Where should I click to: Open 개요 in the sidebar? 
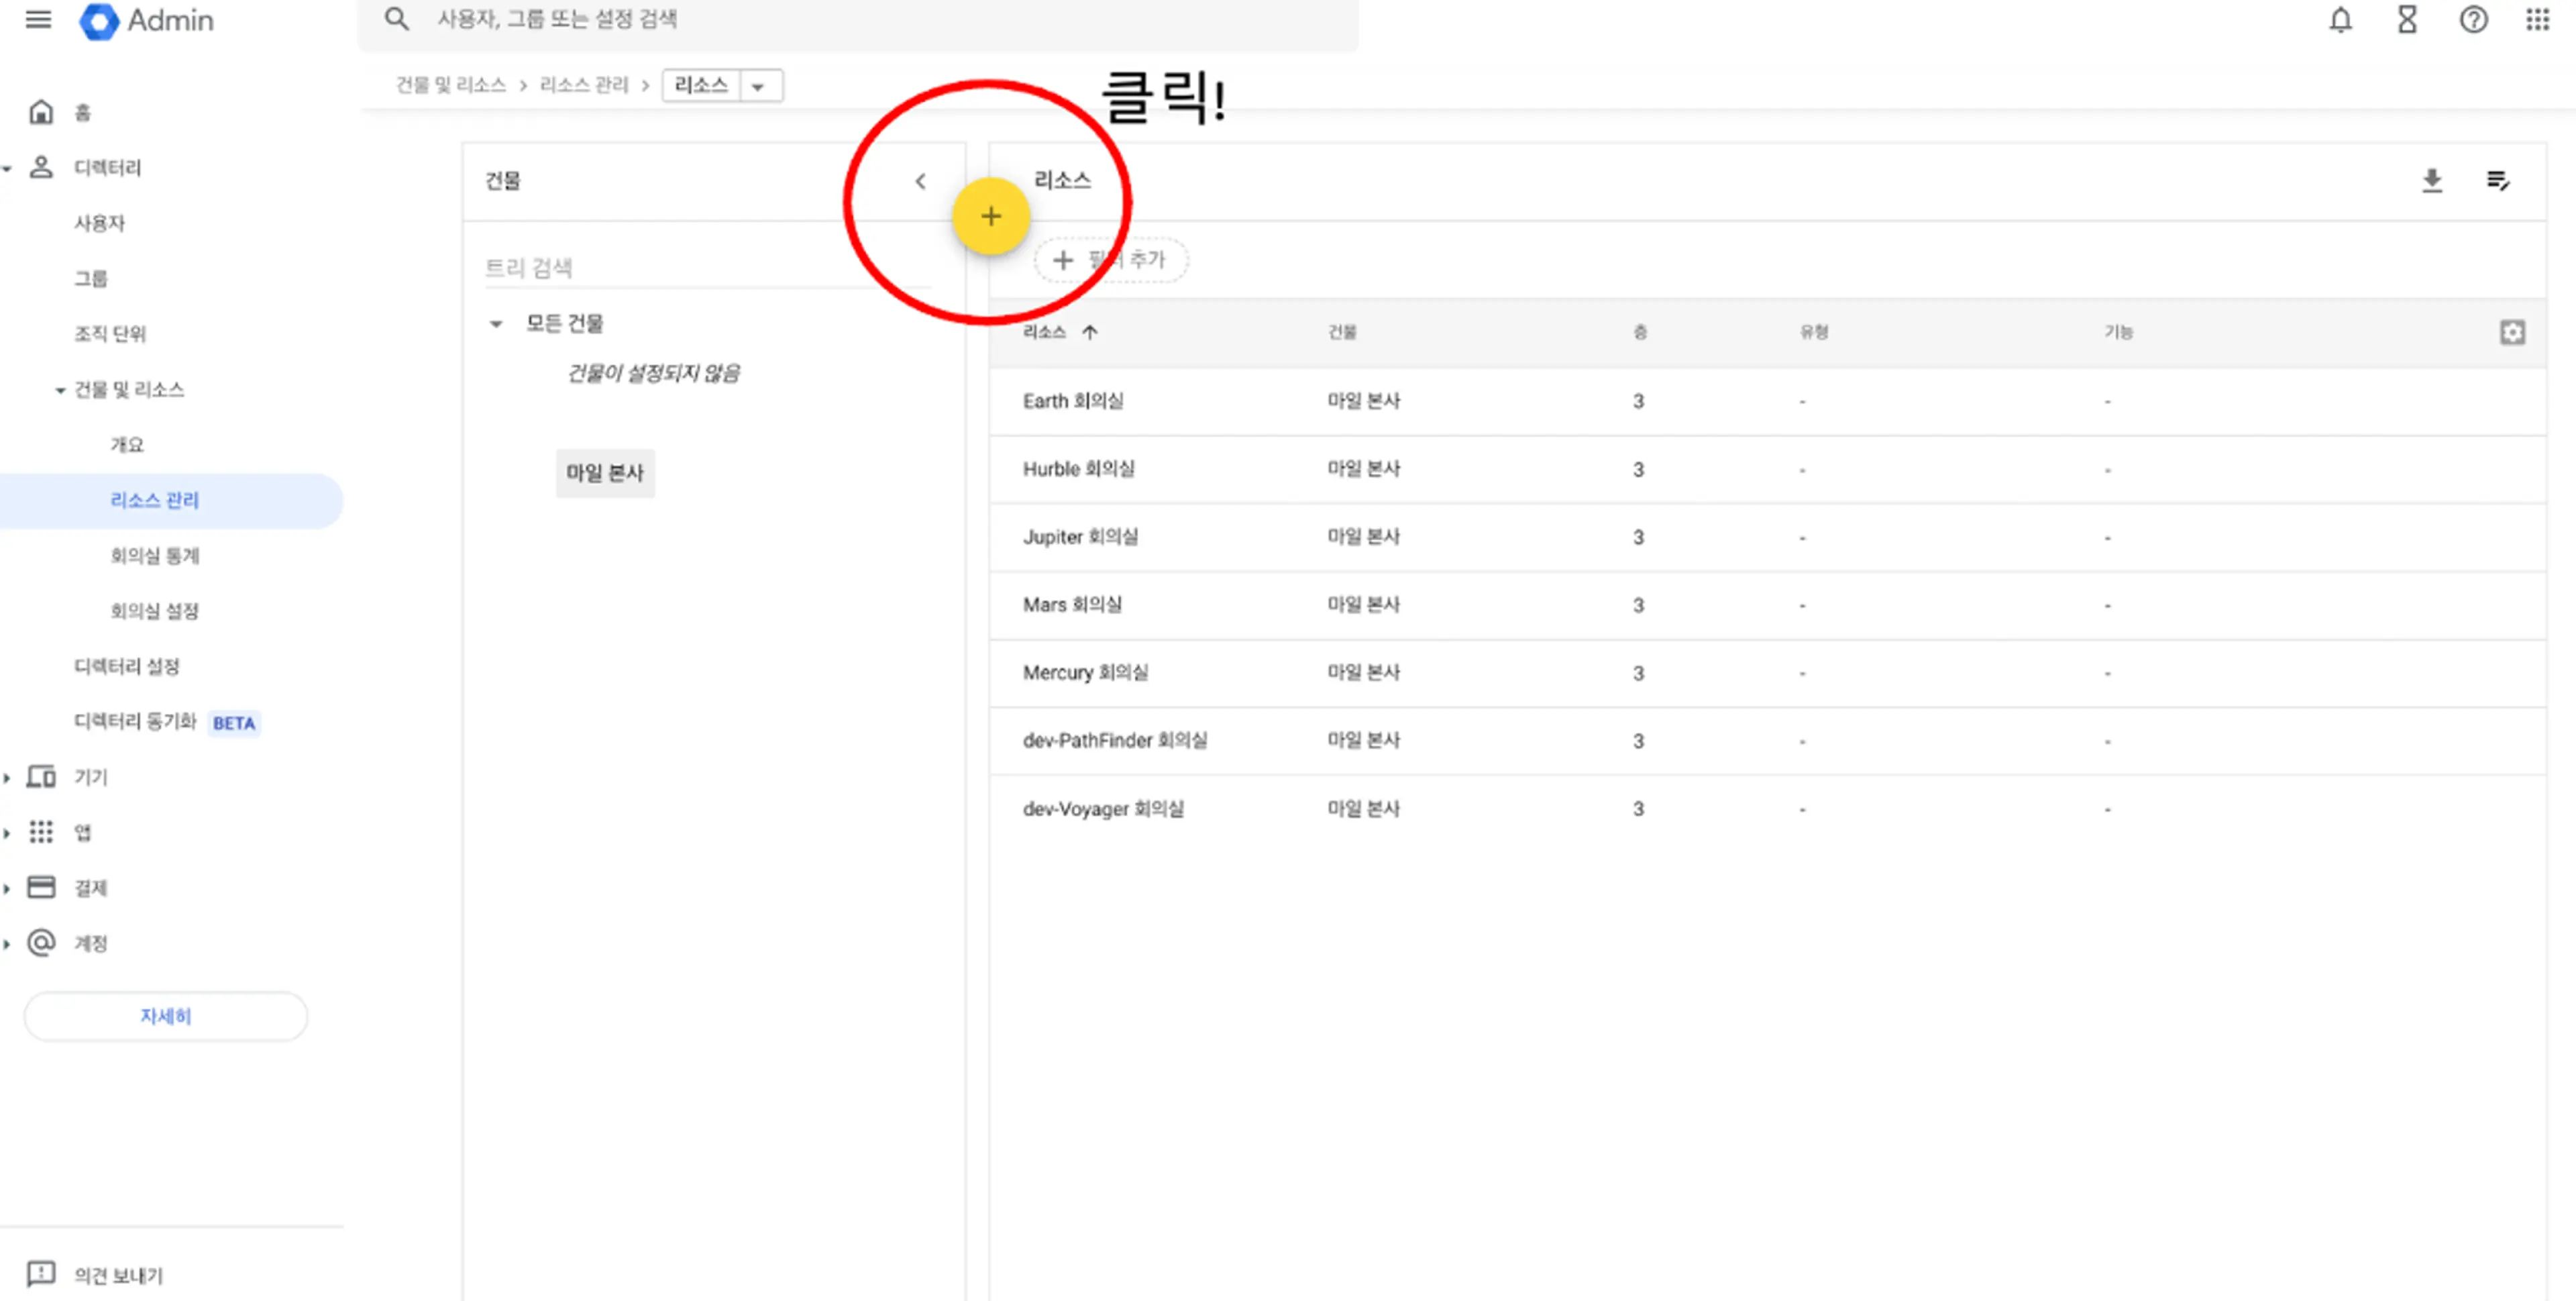(127, 444)
